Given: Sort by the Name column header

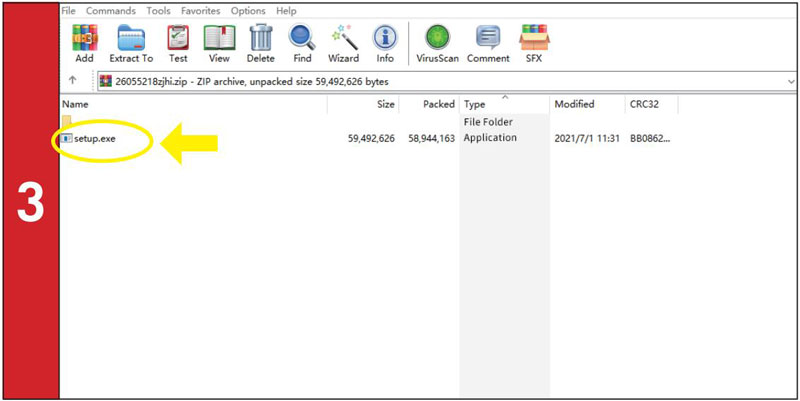Looking at the screenshot, I should click(x=75, y=104).
